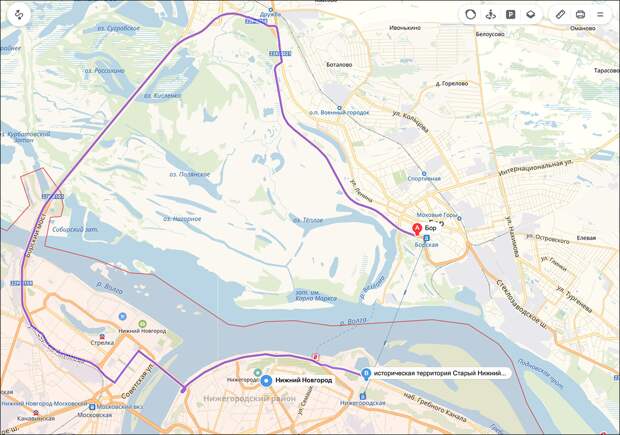
Task: Click the Стрелка station name label
Action: [102, 343]
